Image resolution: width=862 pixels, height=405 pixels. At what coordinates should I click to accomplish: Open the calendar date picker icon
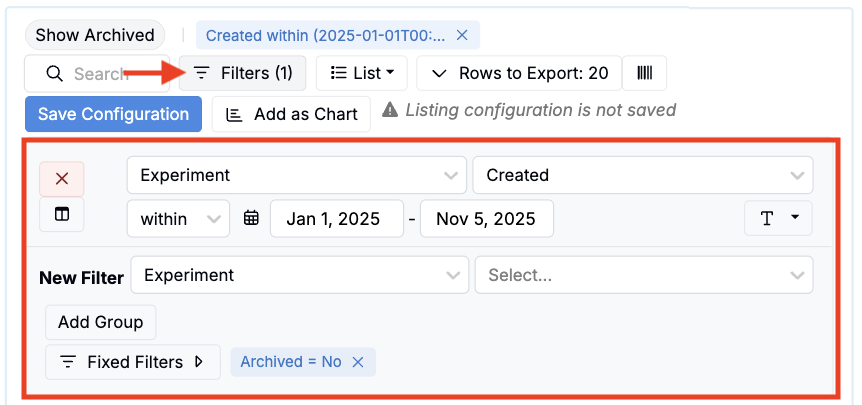pyautogui.click(x=251, y=218)
